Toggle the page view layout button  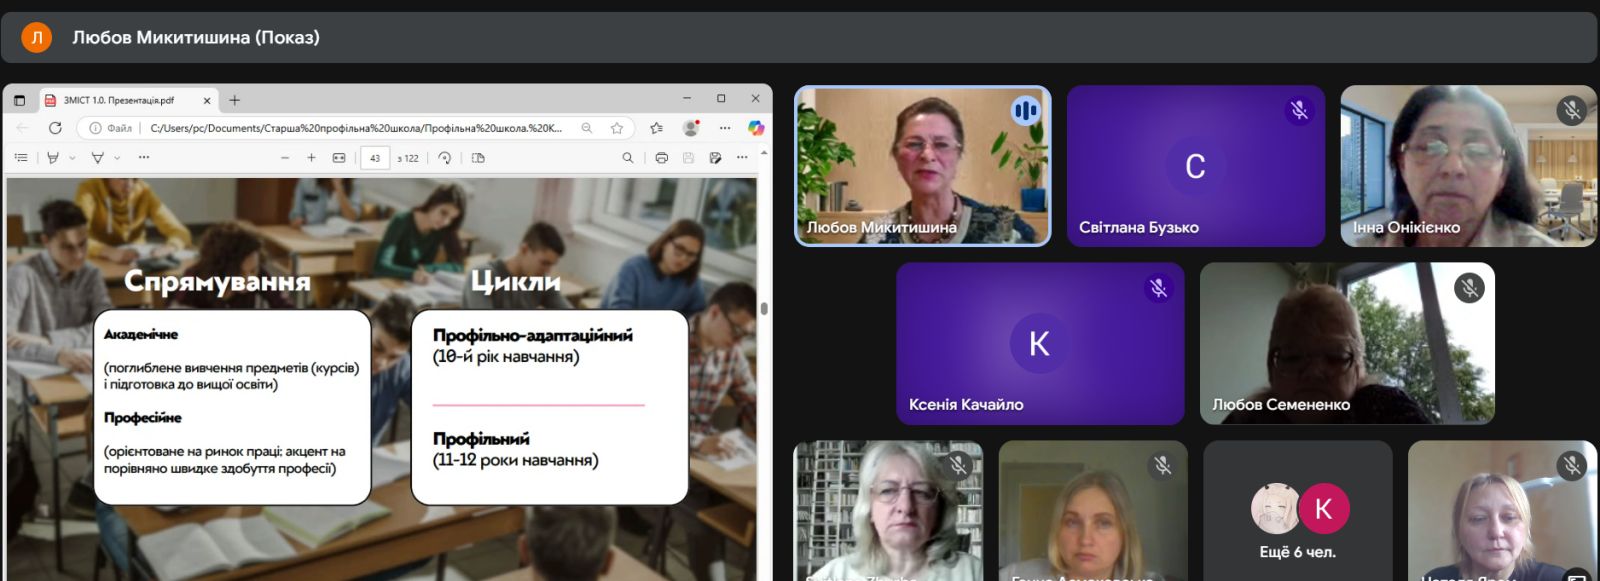478,158
